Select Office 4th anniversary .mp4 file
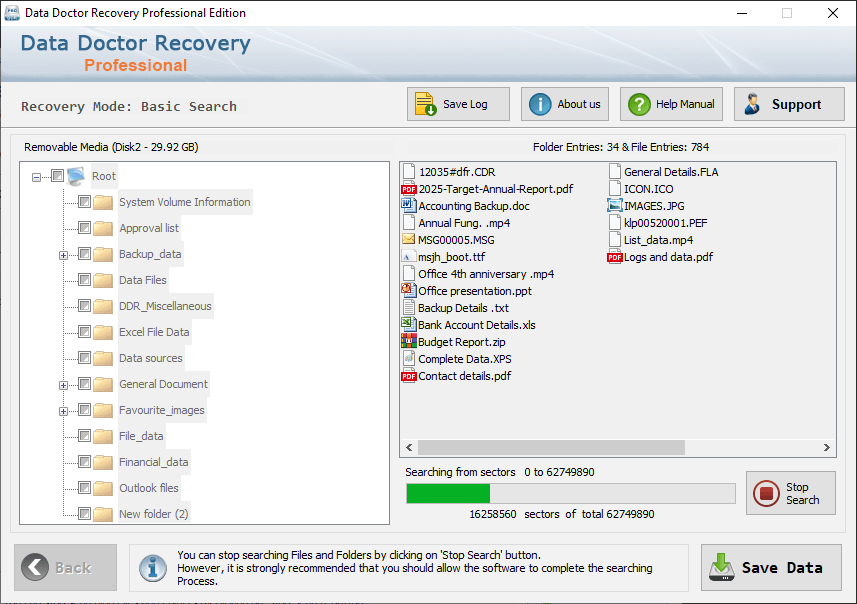The height and width of the screenshot is (604, 857). (486, 274)
